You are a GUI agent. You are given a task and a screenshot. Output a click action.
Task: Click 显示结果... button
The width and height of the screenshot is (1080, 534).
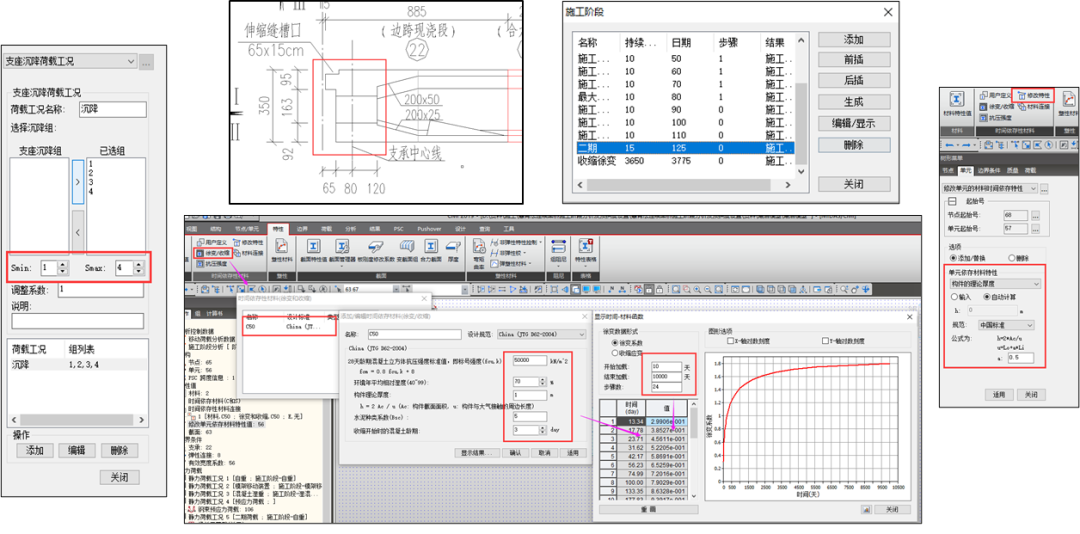(477, 453)
